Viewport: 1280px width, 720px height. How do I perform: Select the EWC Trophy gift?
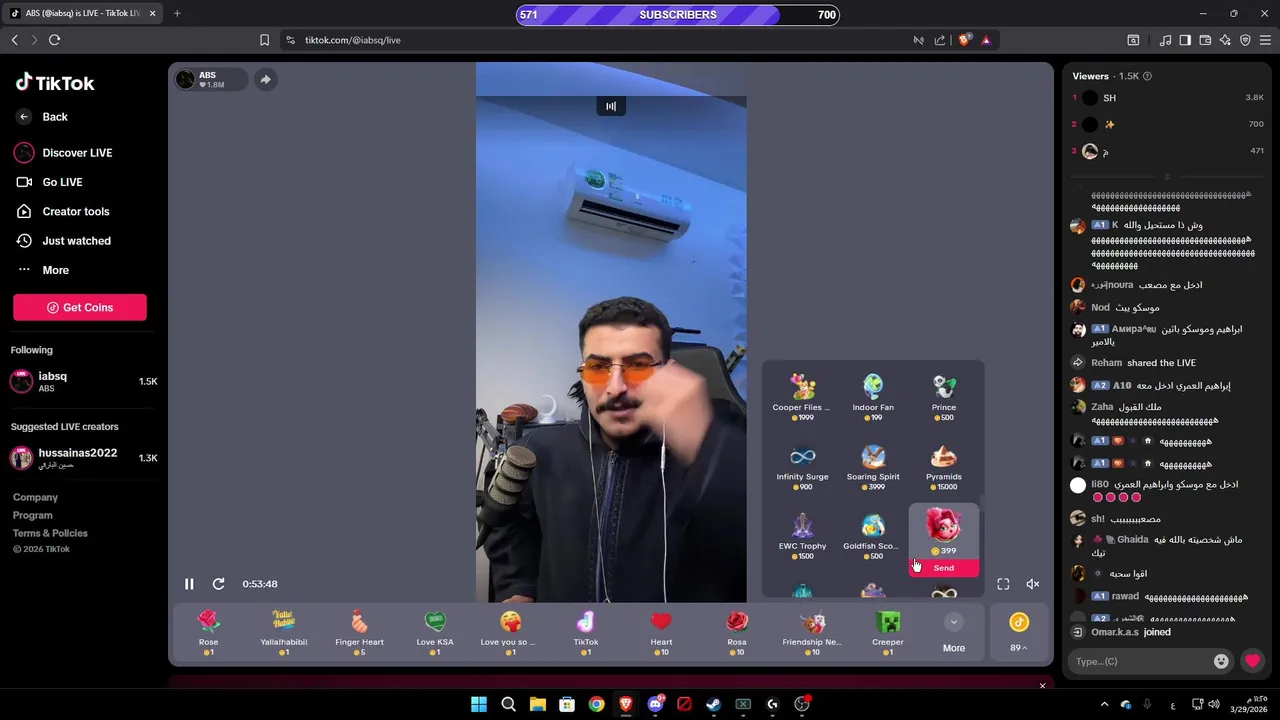coord(802,537)
